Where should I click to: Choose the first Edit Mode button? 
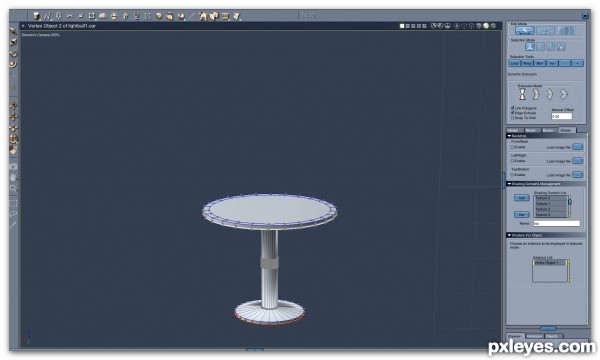point(525,31)
